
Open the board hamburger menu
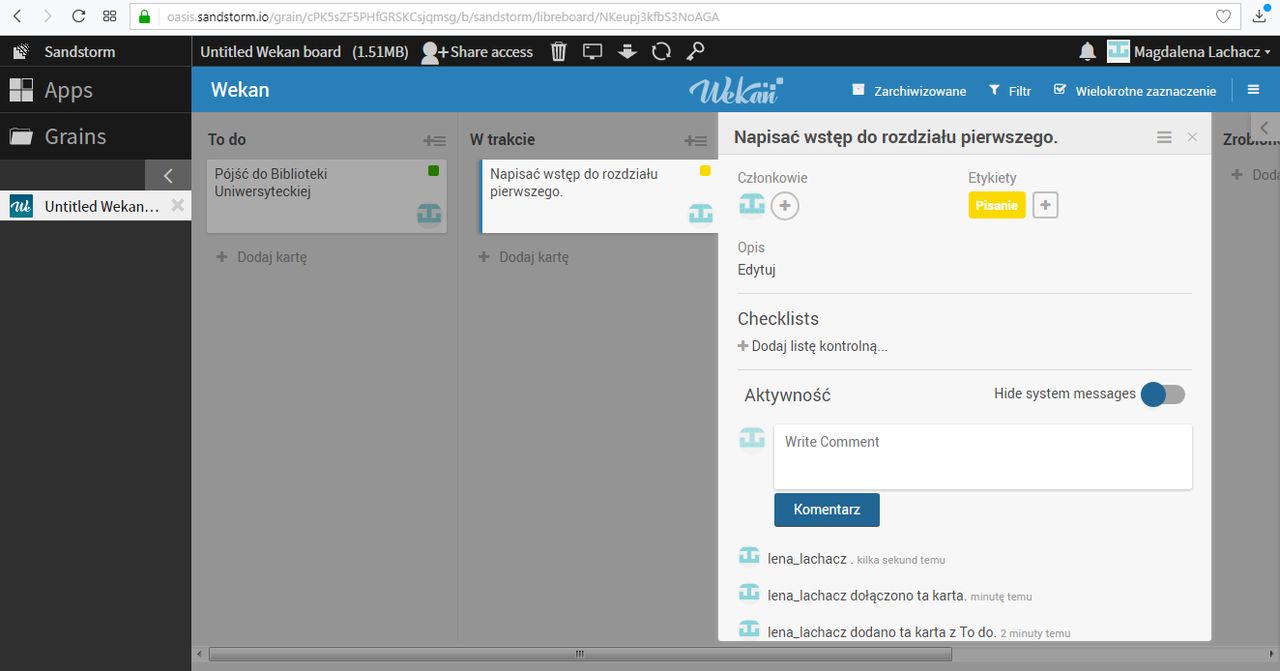[x=1254, y=89]
